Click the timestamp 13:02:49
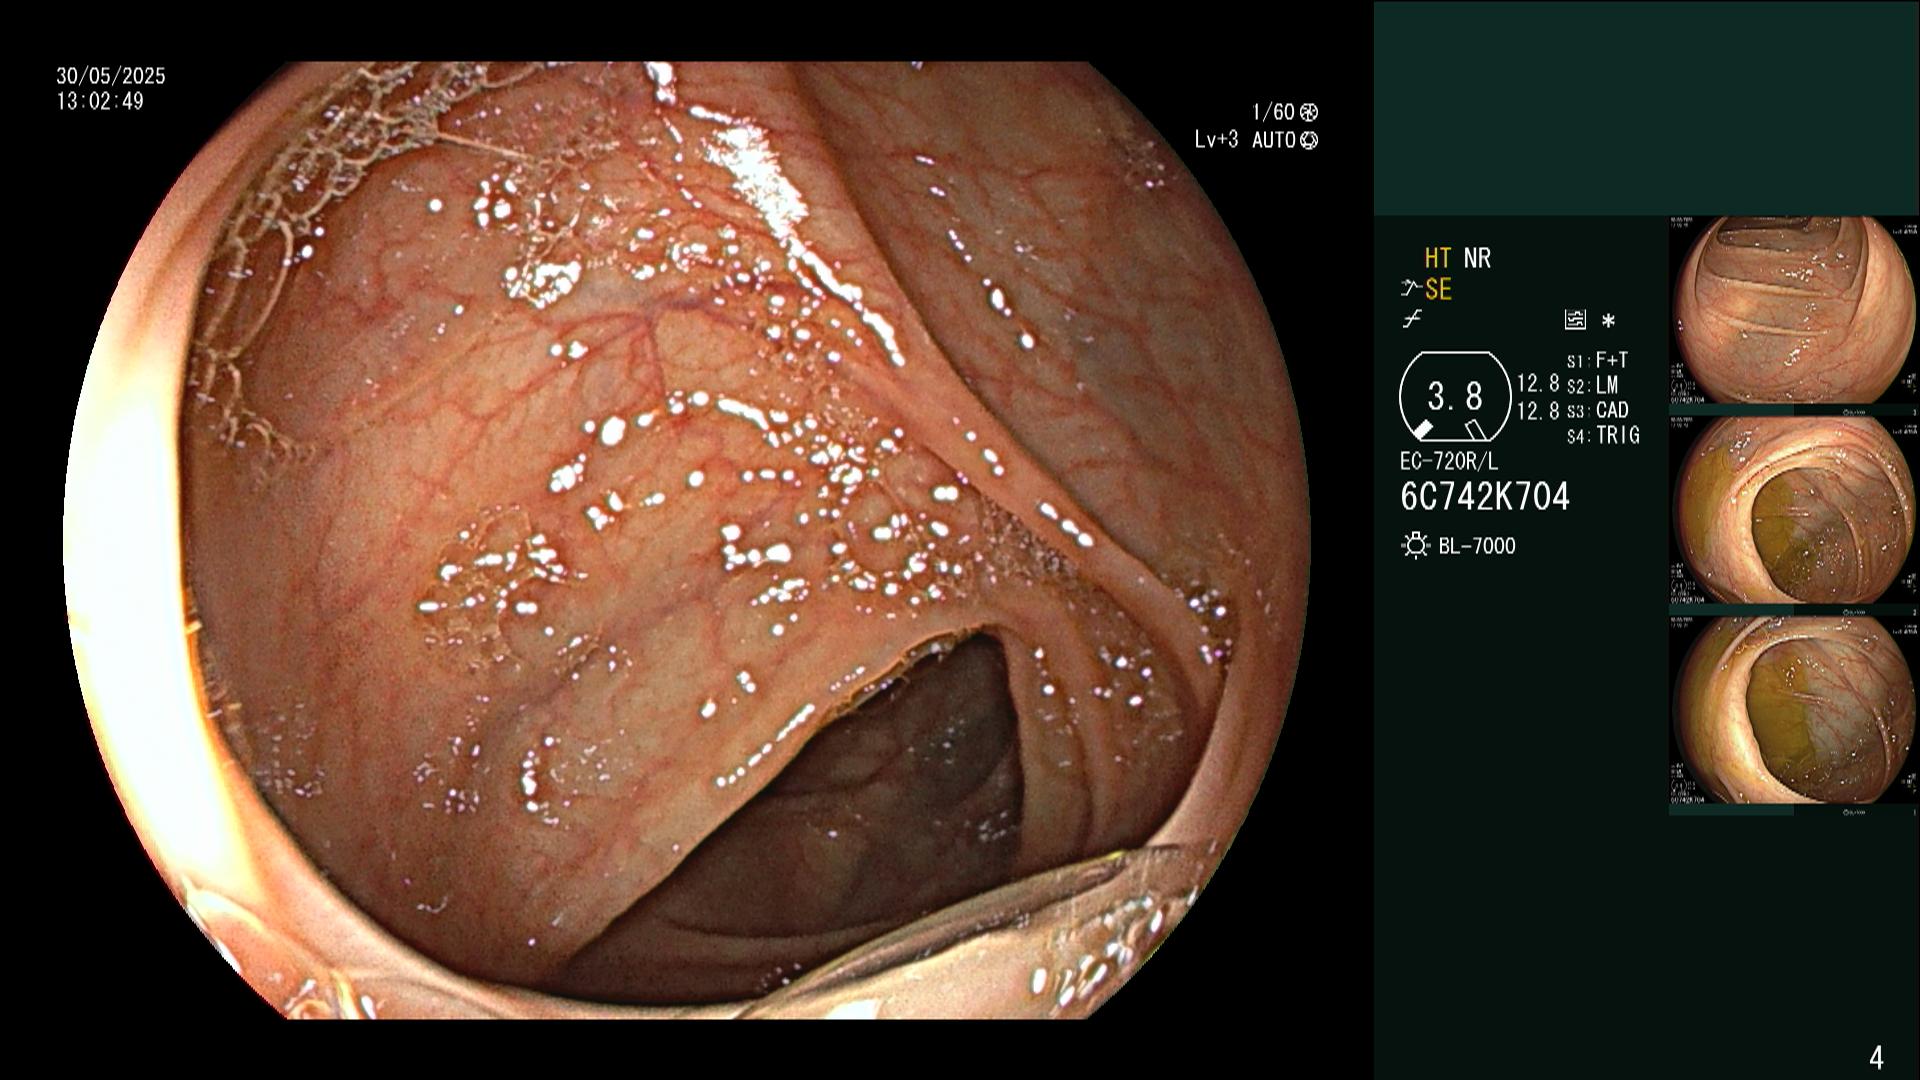The image size is (1920, 1080). point(100,101)
